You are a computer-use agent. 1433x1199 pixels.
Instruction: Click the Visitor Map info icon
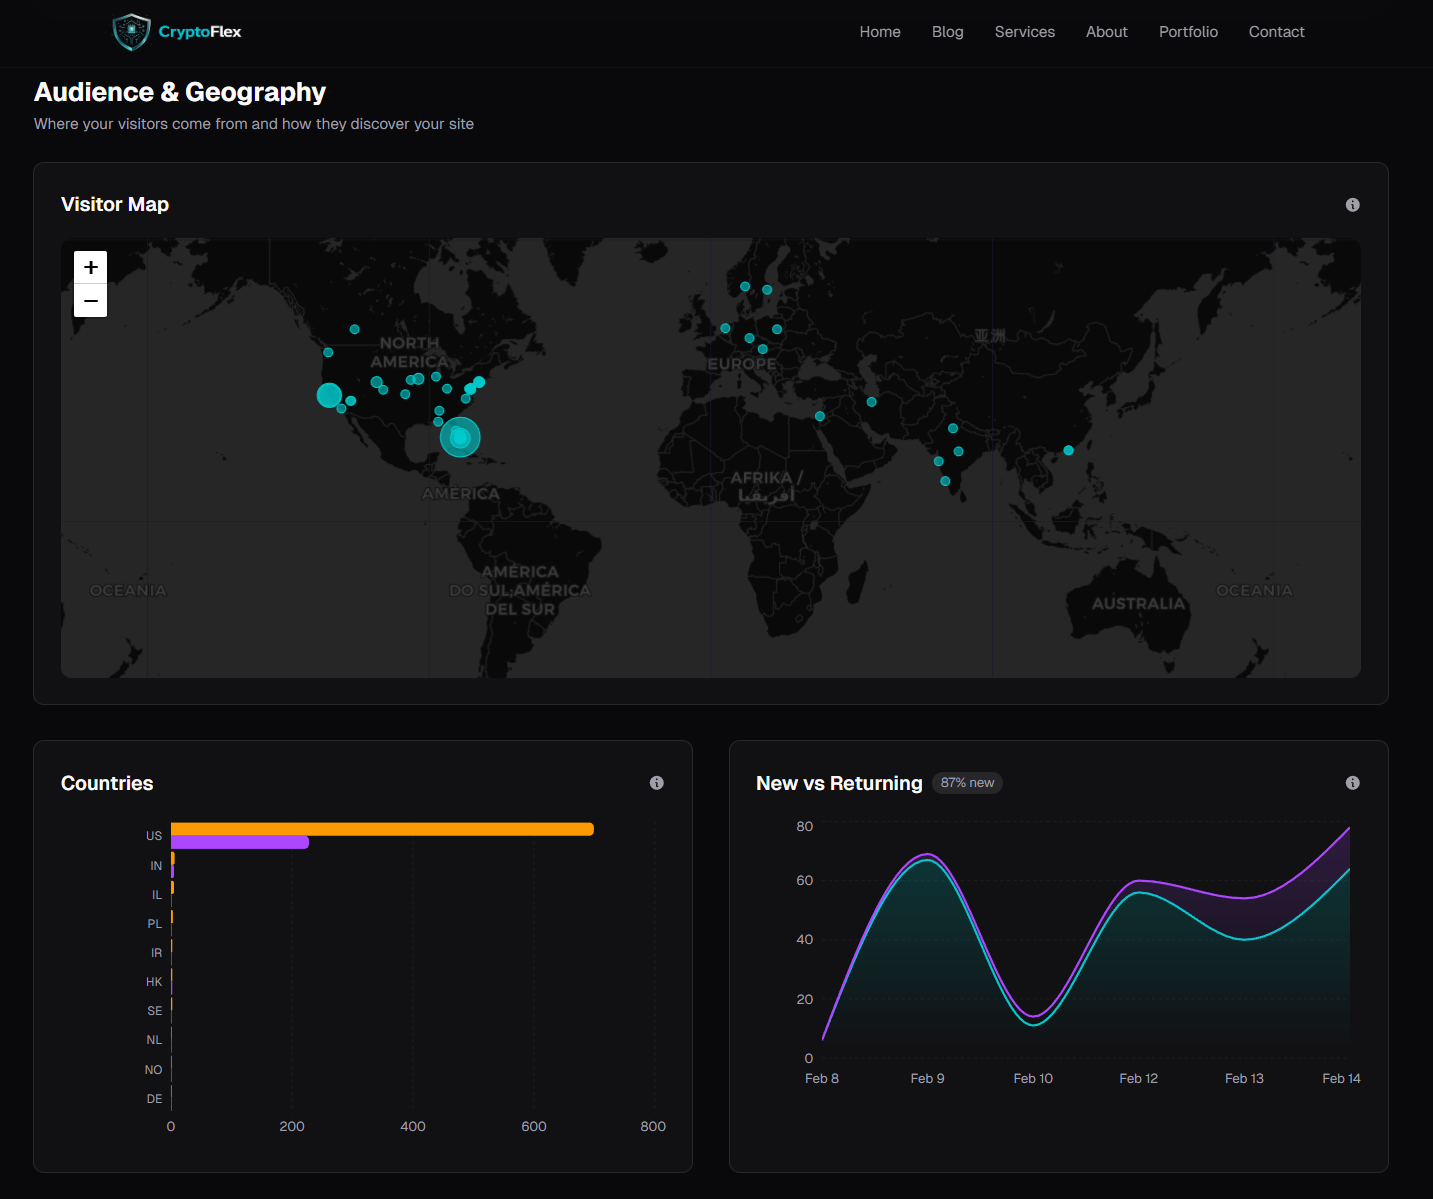1352,204
